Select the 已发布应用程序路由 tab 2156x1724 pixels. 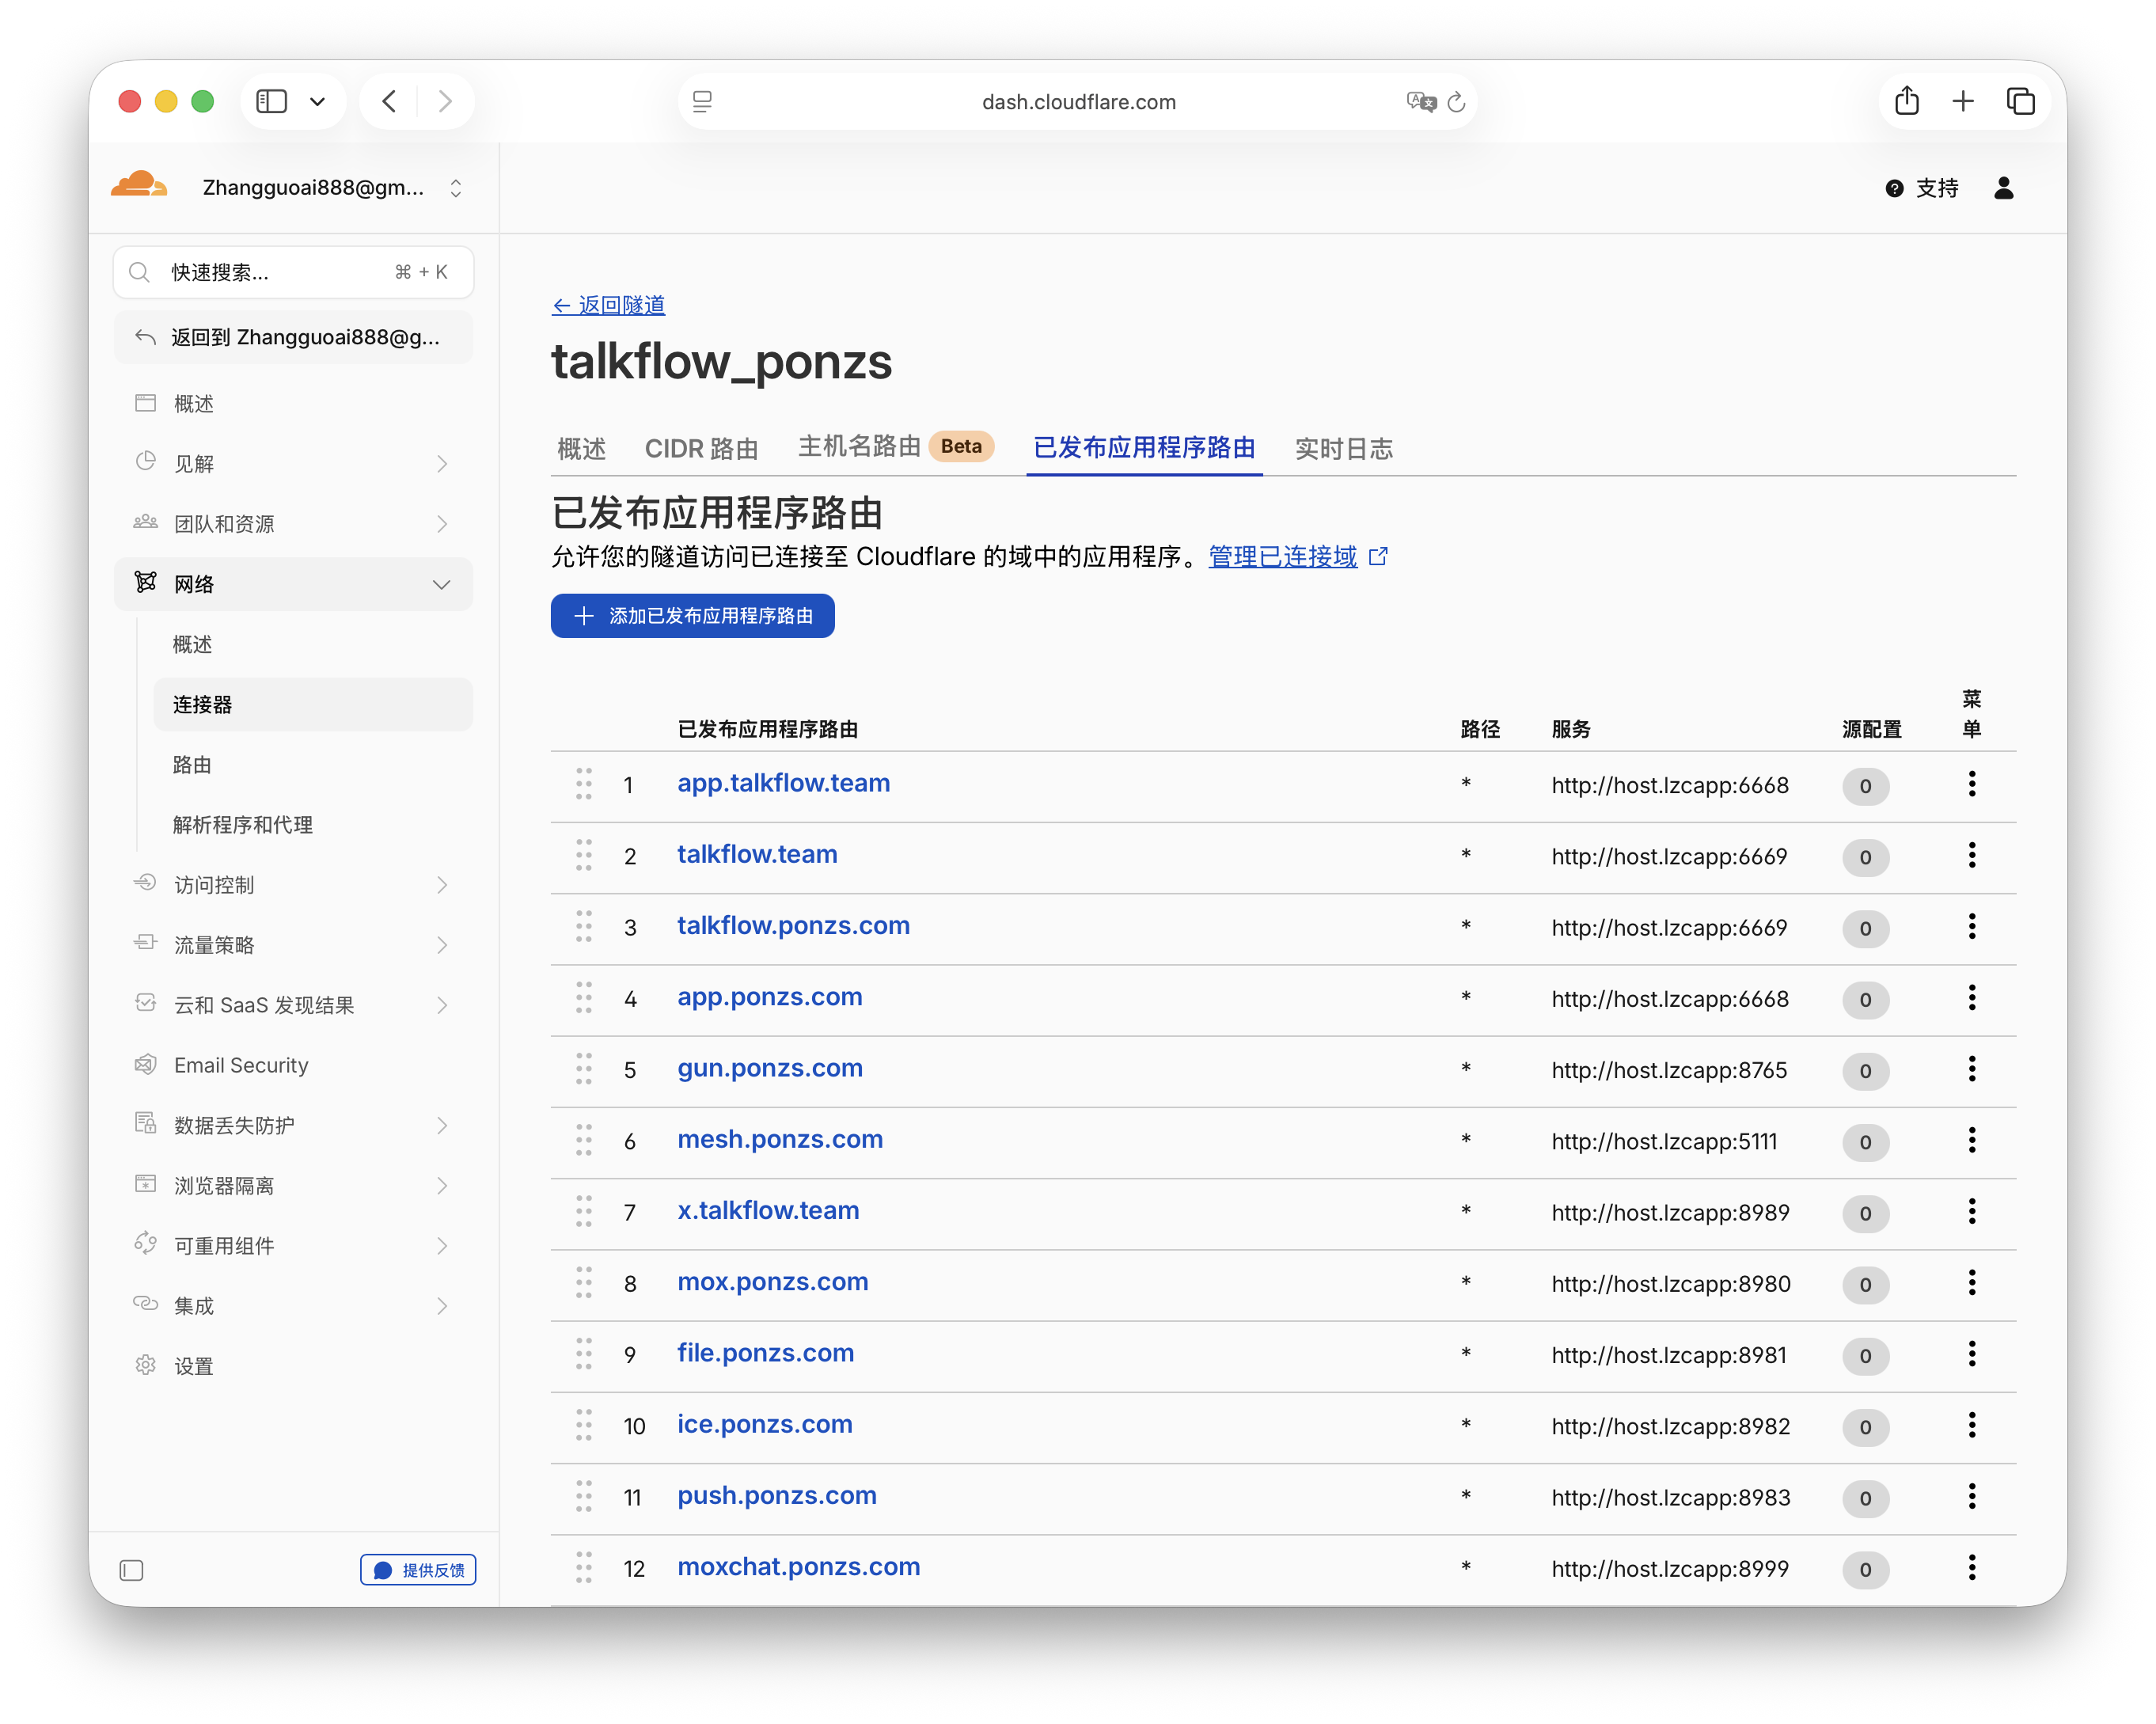coord(1144,447)
